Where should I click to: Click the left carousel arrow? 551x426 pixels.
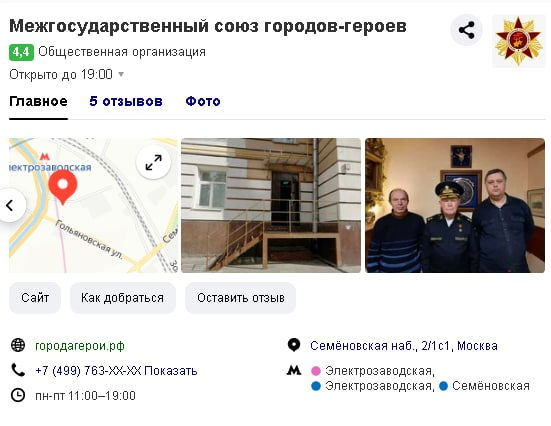coord(11,205)
